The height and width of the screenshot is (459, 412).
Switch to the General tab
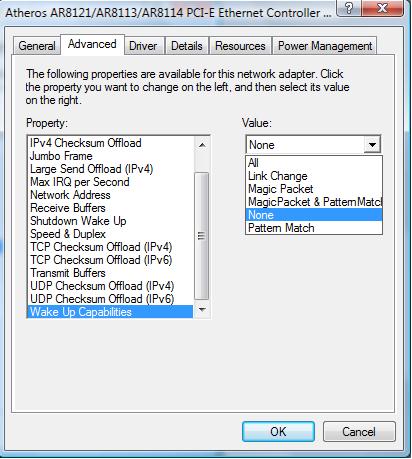[x=37, y=46]
